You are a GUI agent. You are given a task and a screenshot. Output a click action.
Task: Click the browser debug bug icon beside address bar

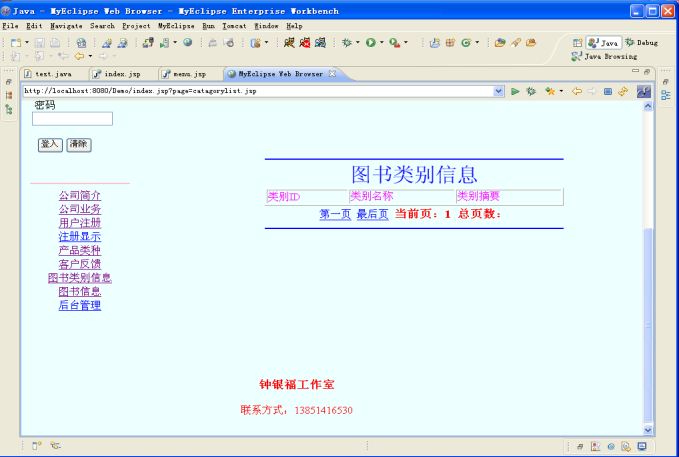[531, 91]
